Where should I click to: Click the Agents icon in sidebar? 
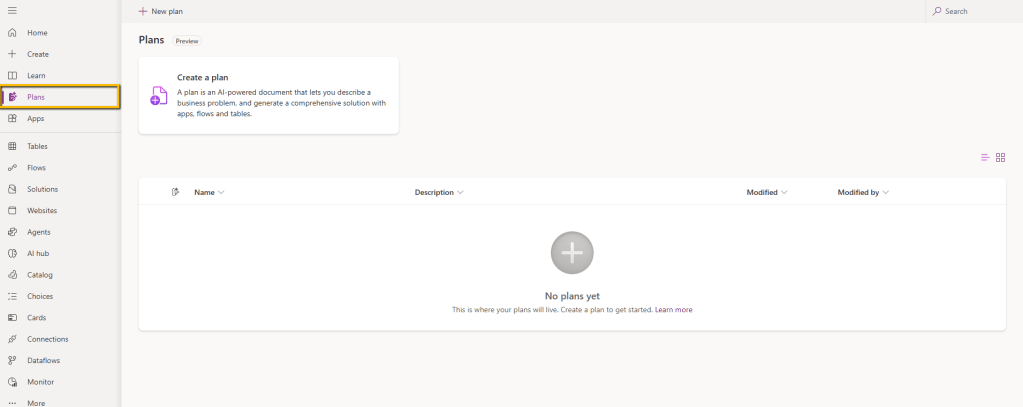click(x=12, y=232)
